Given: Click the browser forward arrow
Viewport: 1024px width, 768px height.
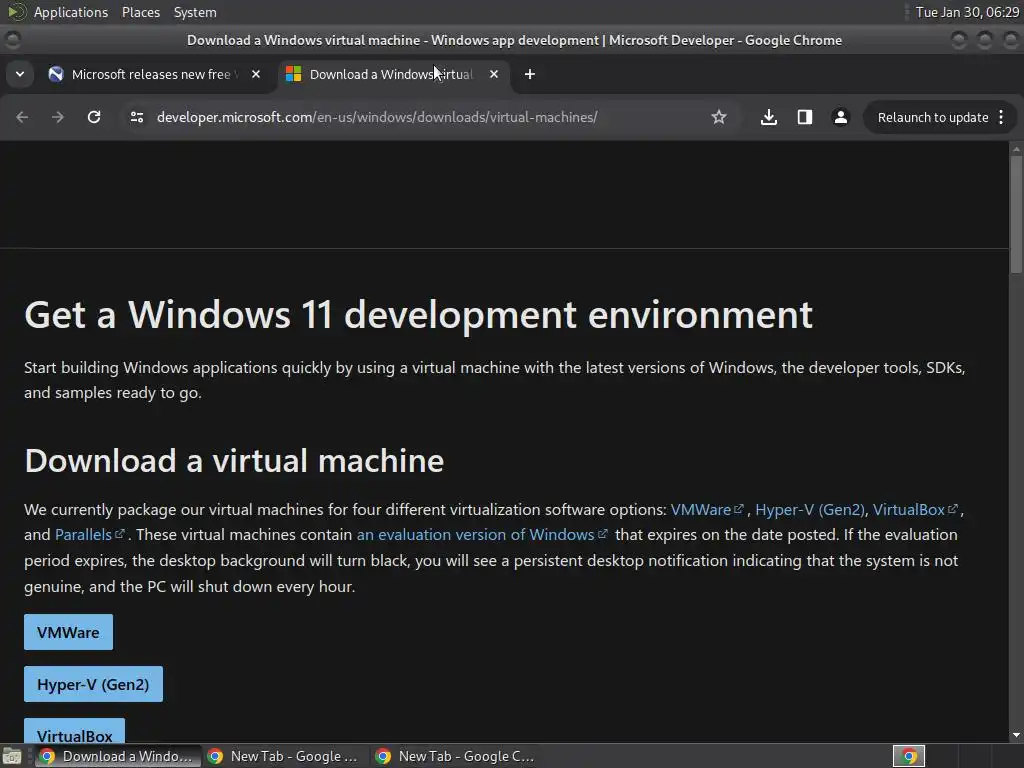Looking at the screenshot, I should point(57,117).
